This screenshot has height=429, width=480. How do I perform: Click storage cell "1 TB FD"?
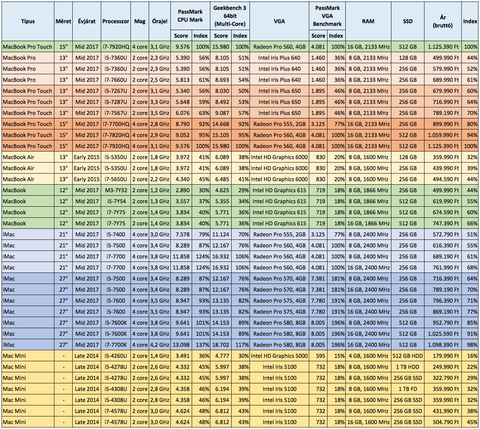[408, 389]
